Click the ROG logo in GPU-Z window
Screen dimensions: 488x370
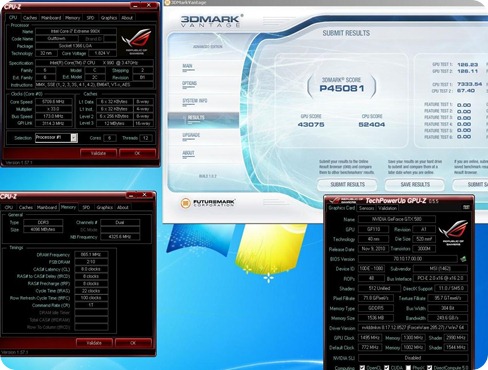[x=454, y=232]
